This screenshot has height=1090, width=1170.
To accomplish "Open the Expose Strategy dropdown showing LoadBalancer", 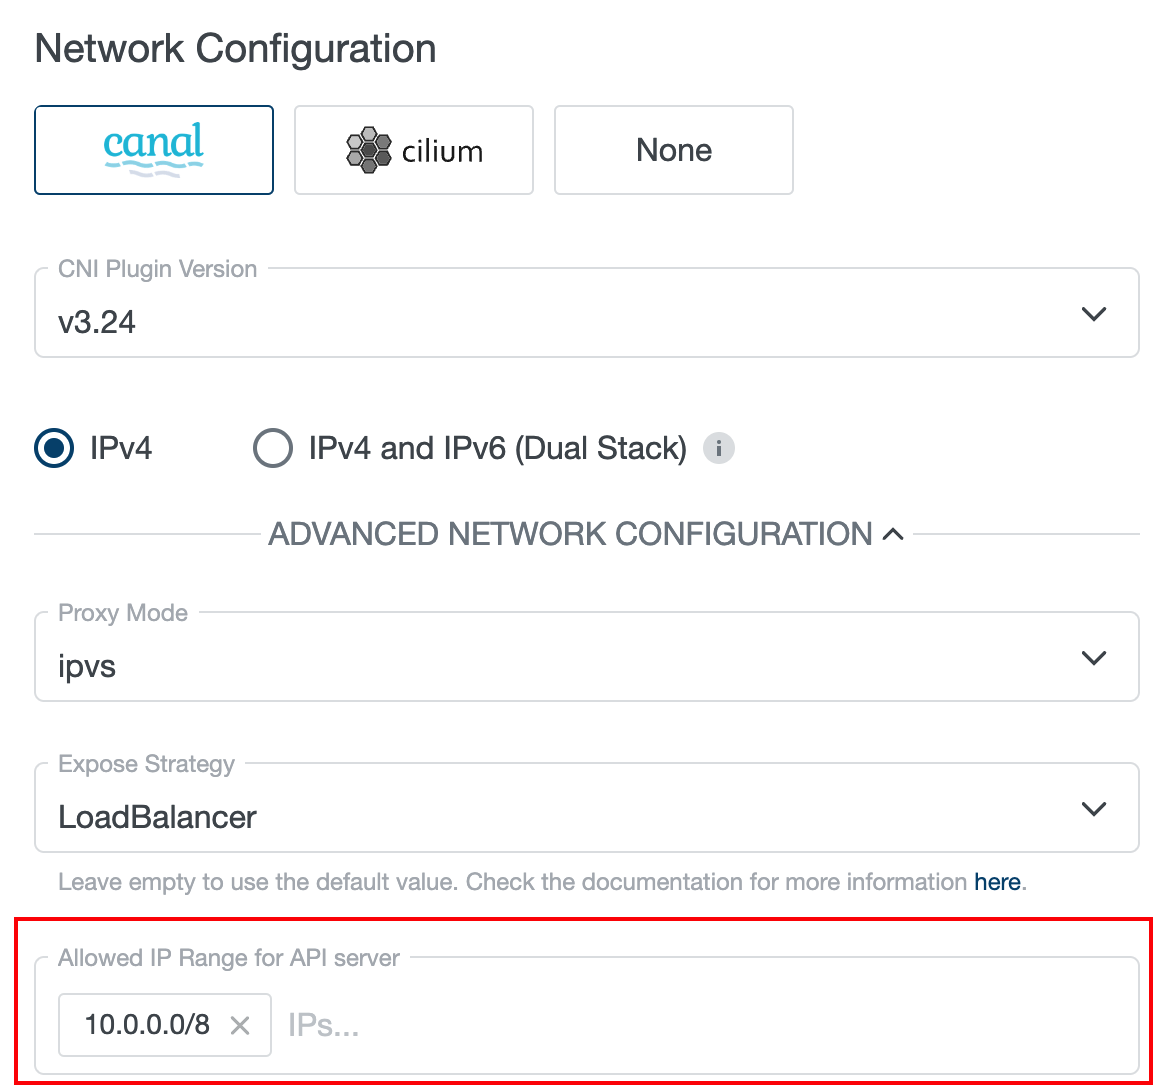I will coord(585,808).
